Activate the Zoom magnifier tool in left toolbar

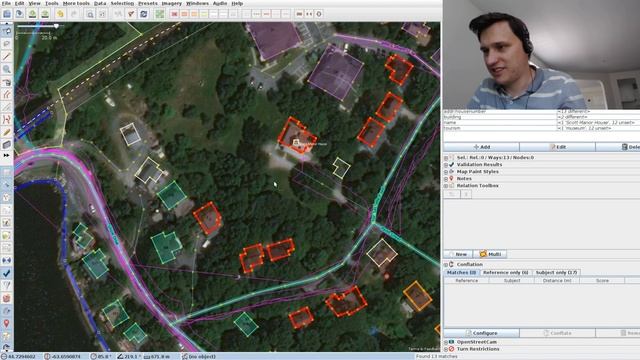click(7, 69)
